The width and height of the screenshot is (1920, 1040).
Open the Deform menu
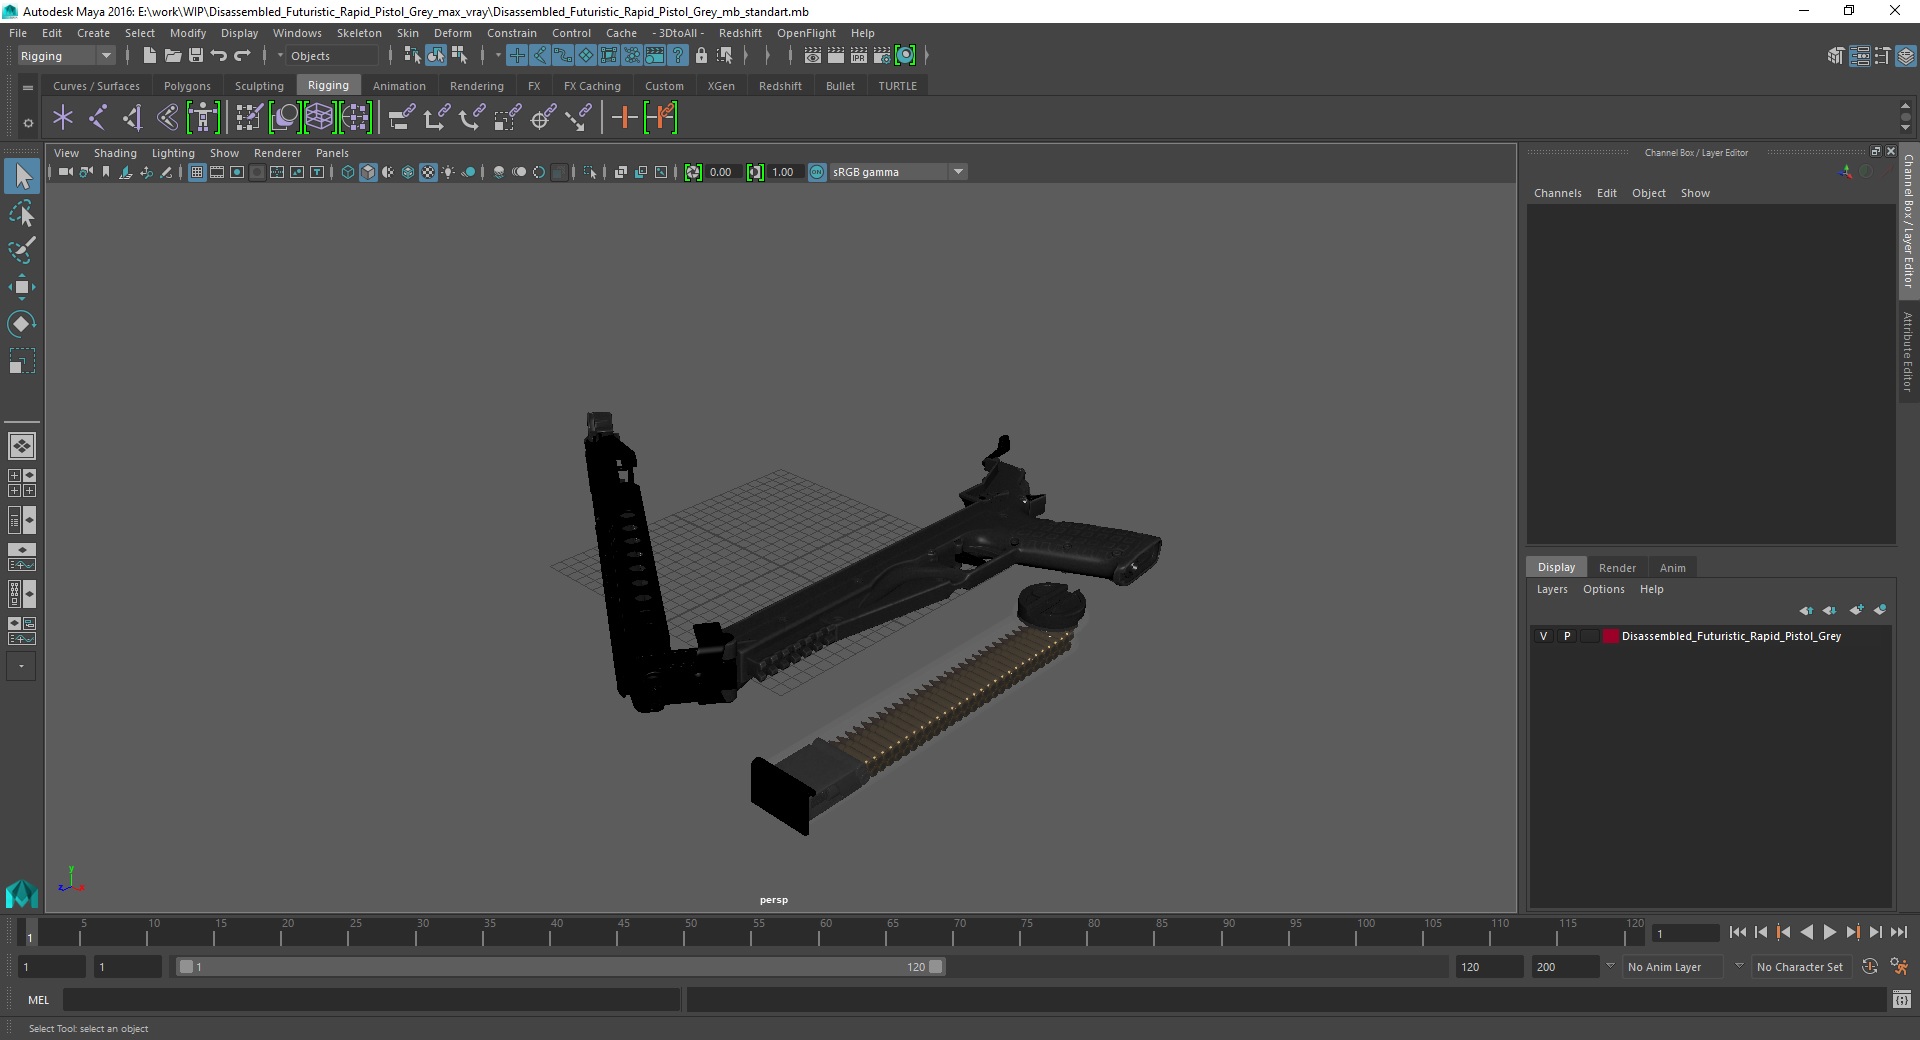(x=452, y=33)
